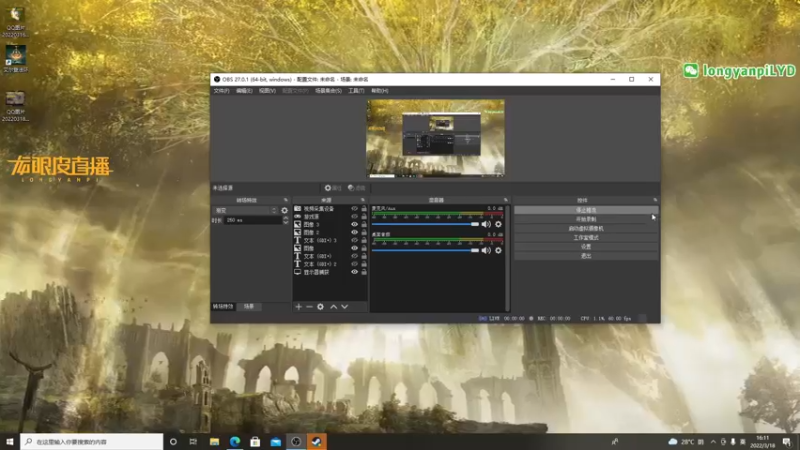Image resolution: width=800 pixels, height=450 pixels.
Task: Toggle visibility of 游戏源 source
Action: [354, 216]
